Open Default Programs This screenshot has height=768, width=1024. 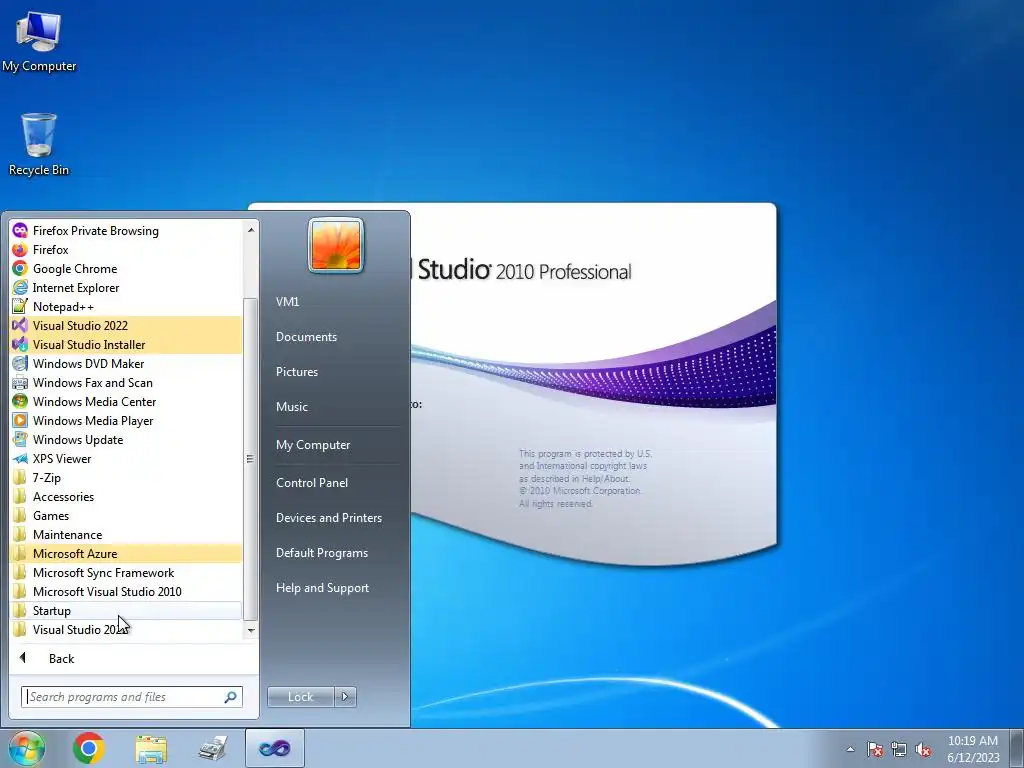click(321, 553)
